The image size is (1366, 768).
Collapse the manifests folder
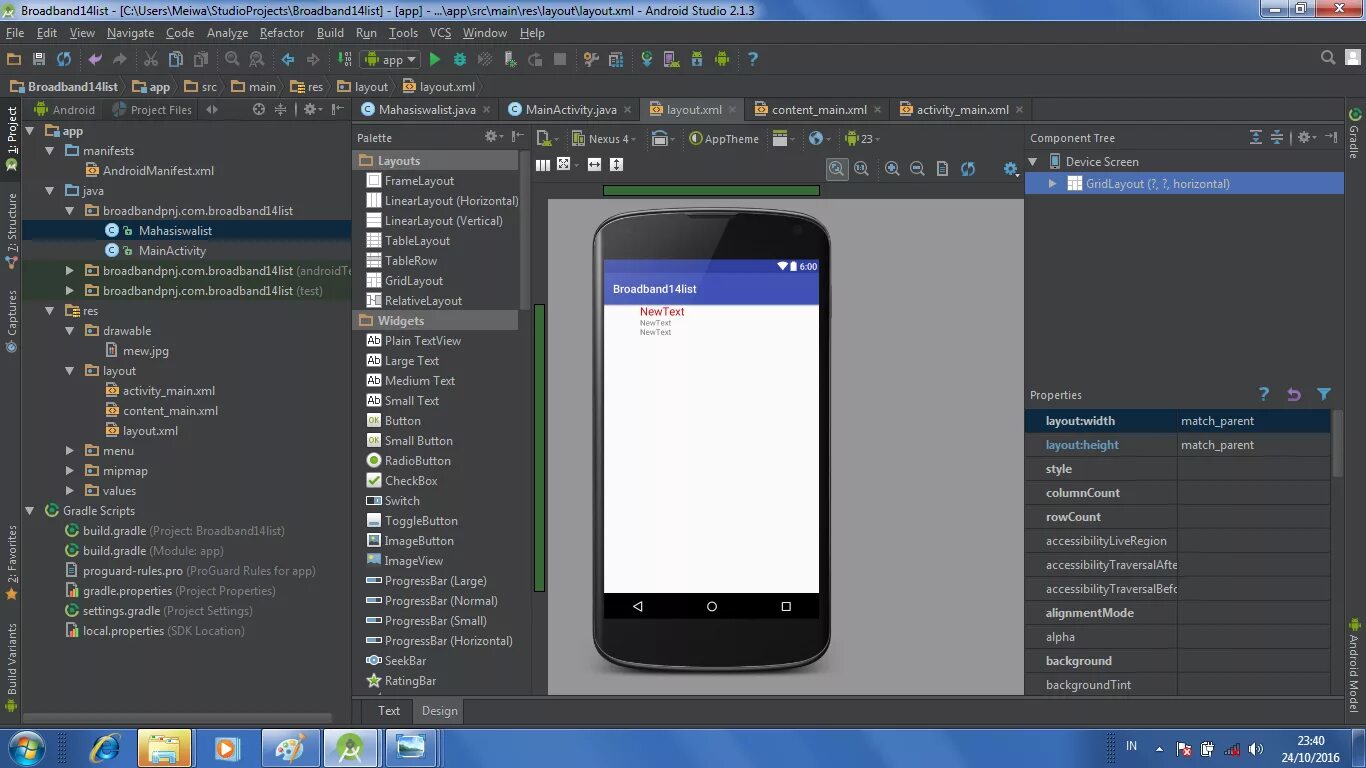coord(49,151)
